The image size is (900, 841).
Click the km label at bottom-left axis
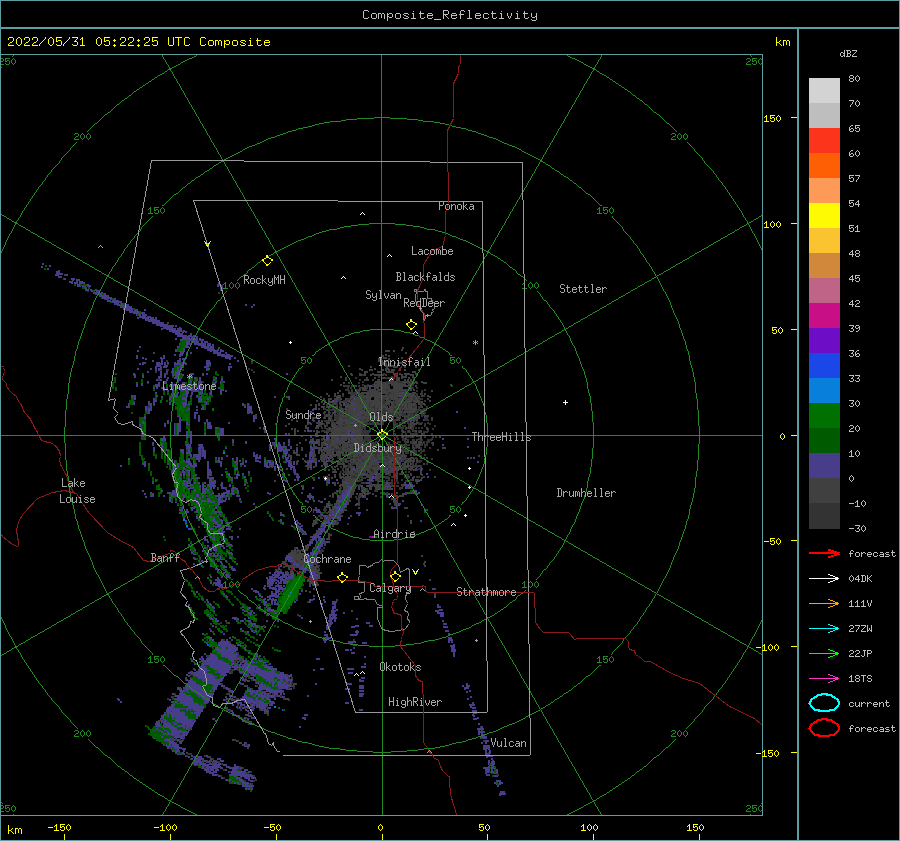(15, 830)
